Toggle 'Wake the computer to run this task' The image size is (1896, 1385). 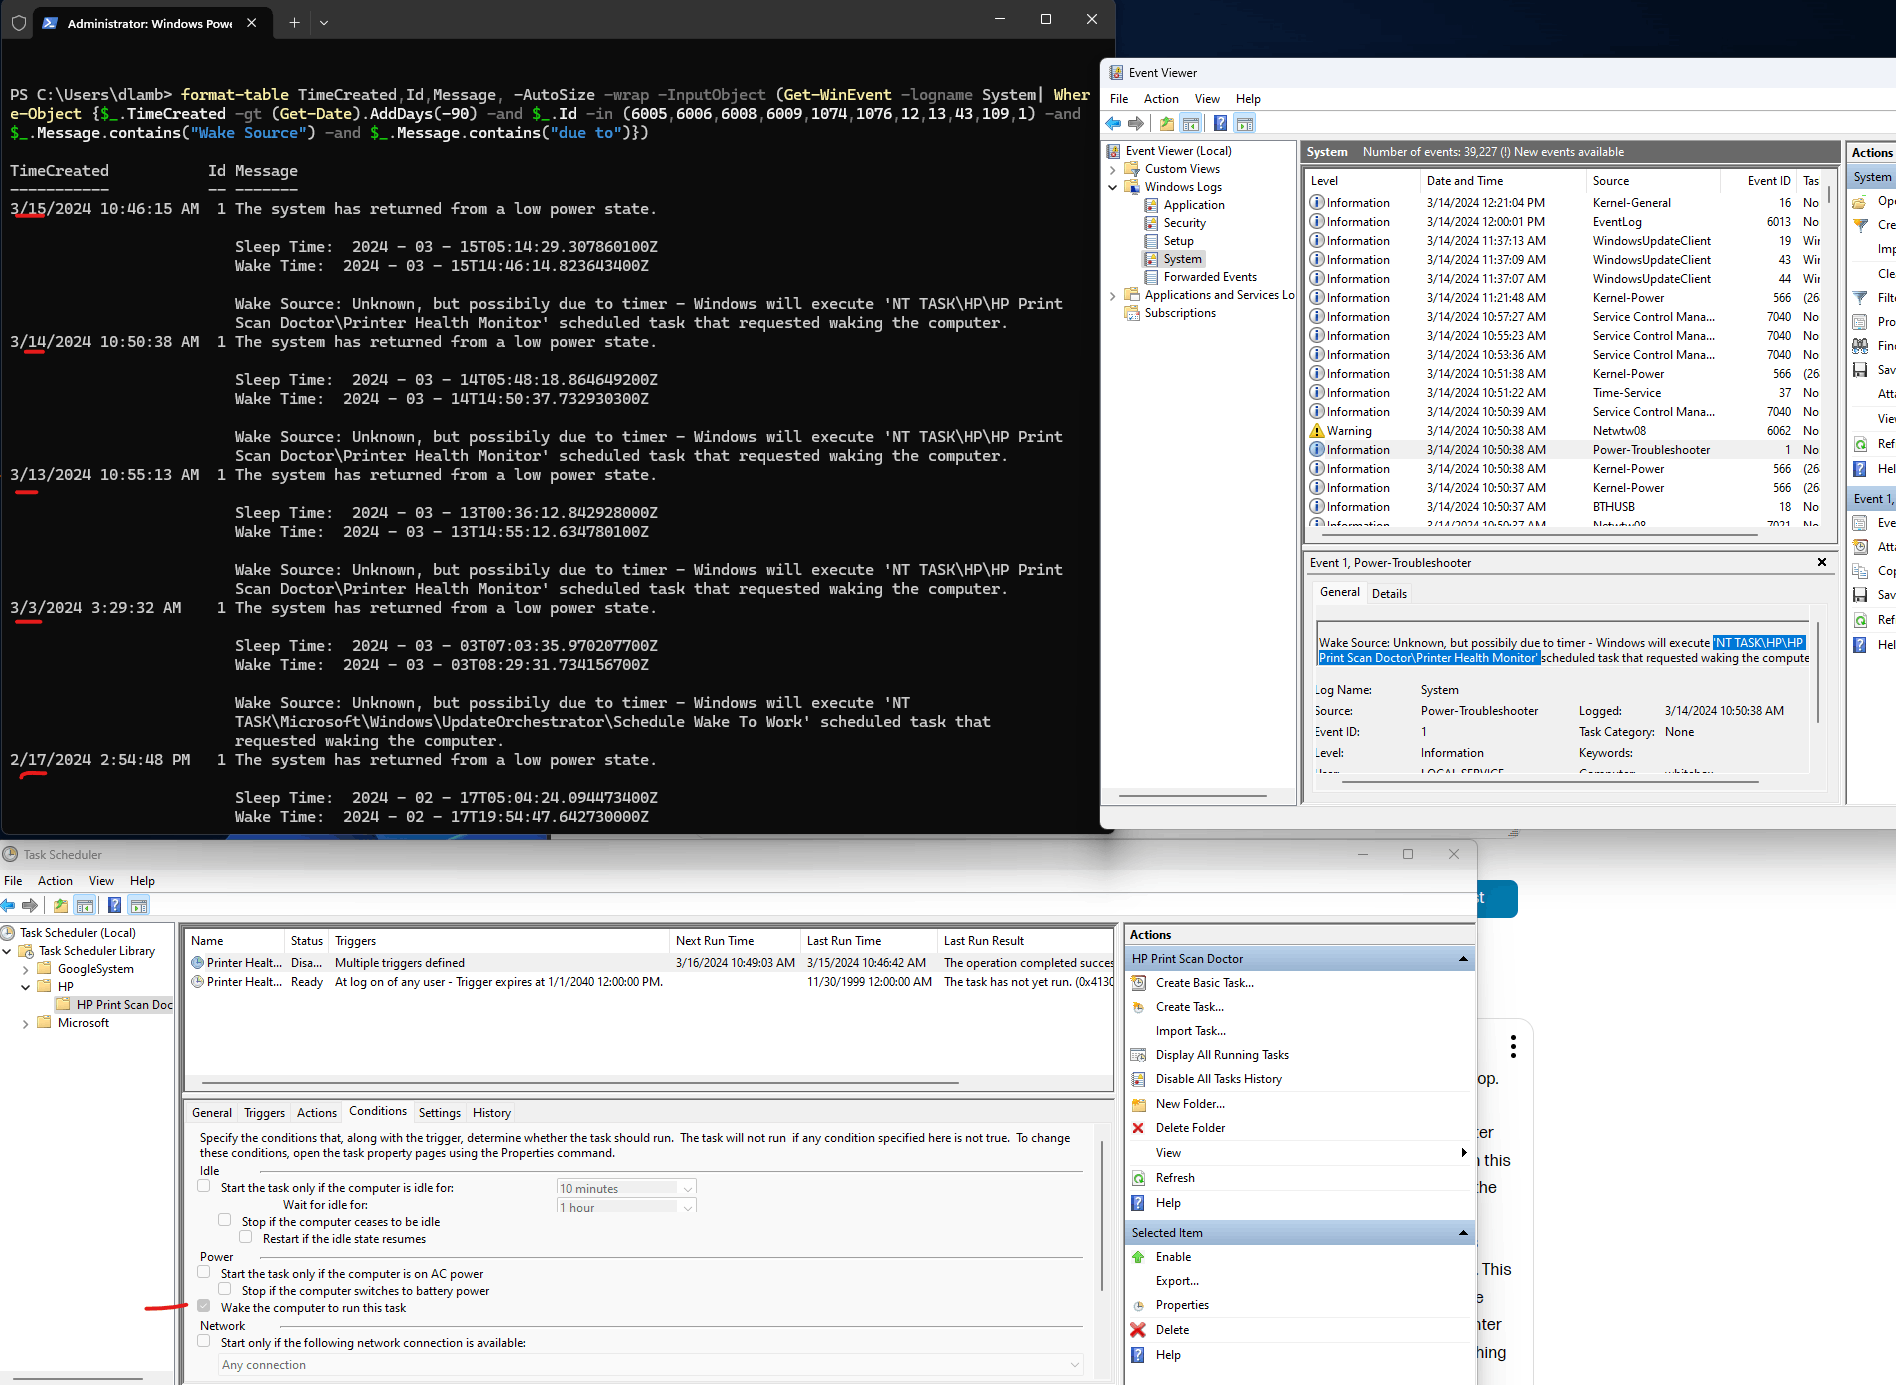pyautogui.click(x=204, y=1307)
